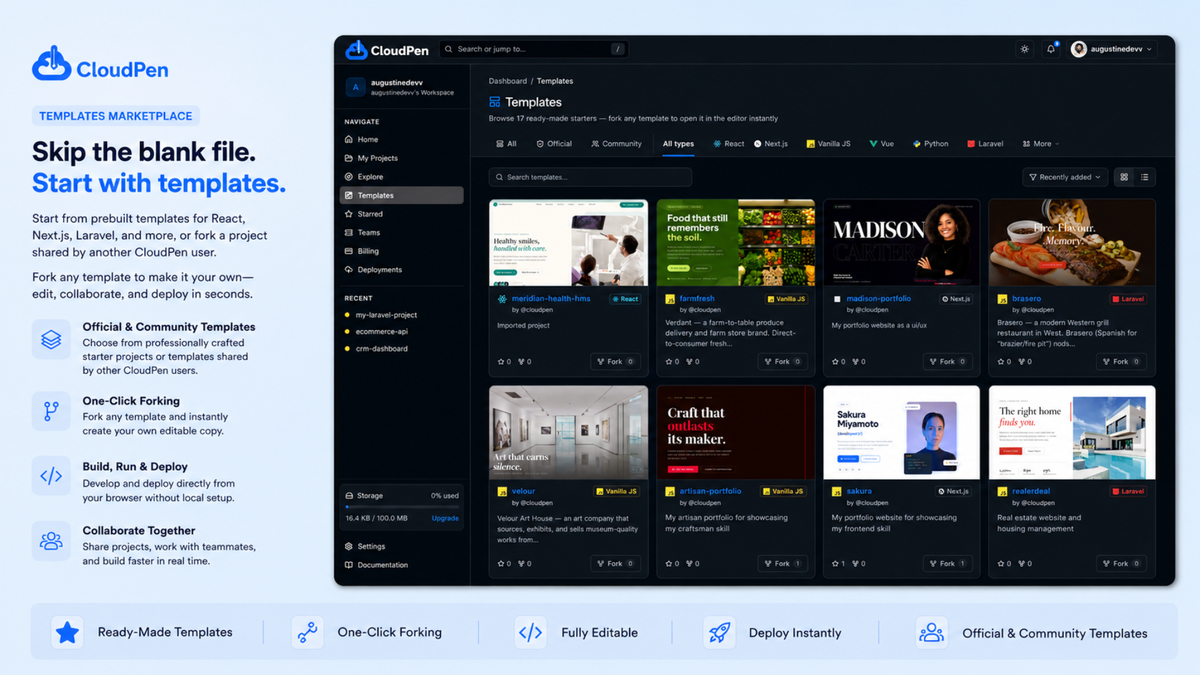Open the Recently added sort dropdown
The width and height of the screenshot is (1200, 675).
(1064, 177)
